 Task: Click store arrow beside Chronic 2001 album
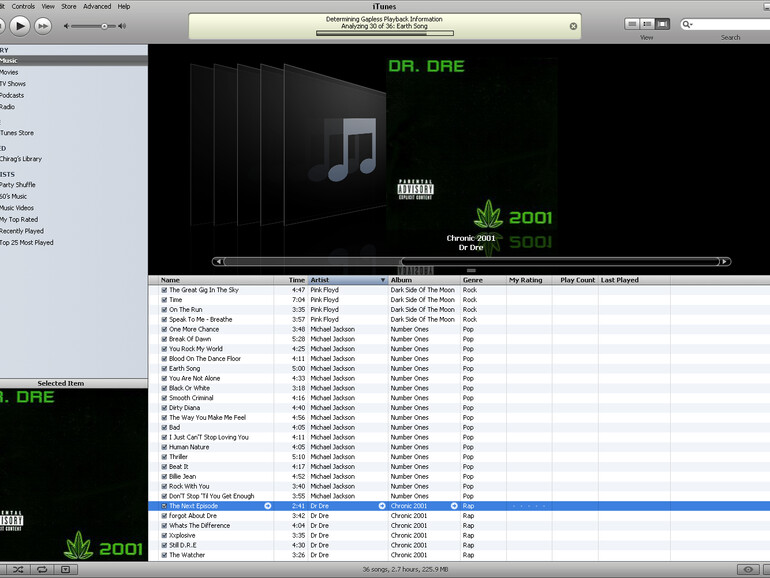[x=454, y=506]
